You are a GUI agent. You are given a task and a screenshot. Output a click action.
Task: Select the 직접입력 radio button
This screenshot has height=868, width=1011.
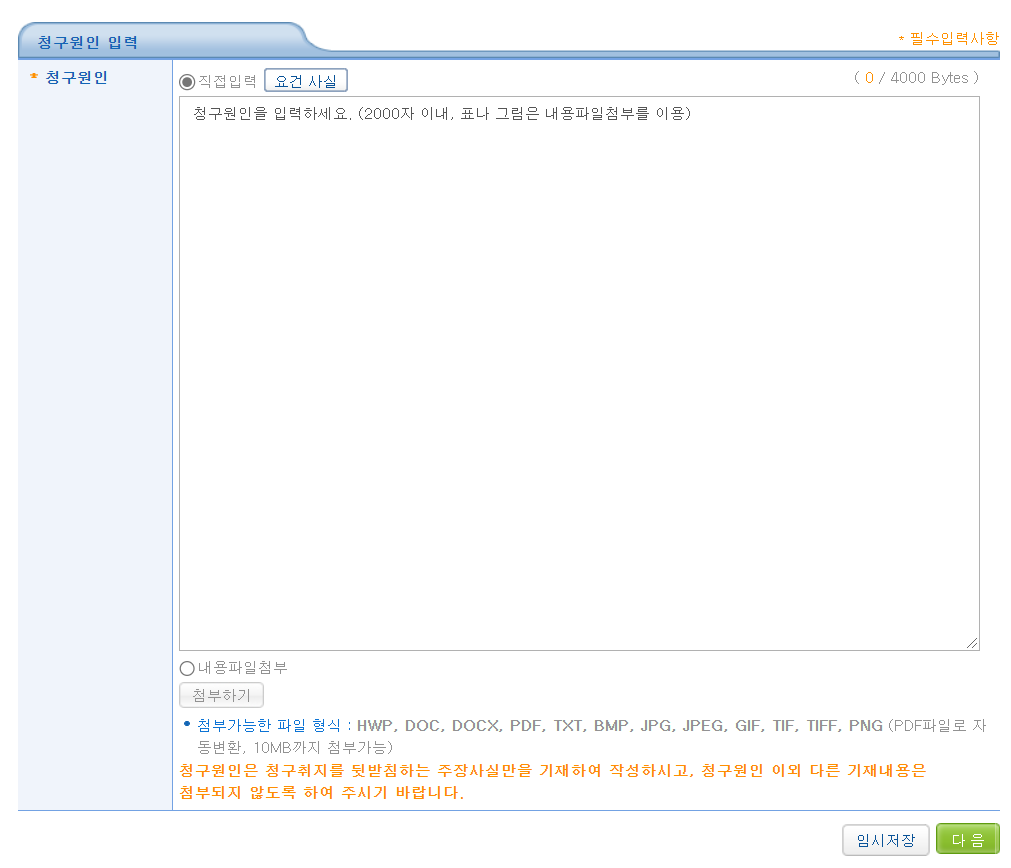(187, 82)
